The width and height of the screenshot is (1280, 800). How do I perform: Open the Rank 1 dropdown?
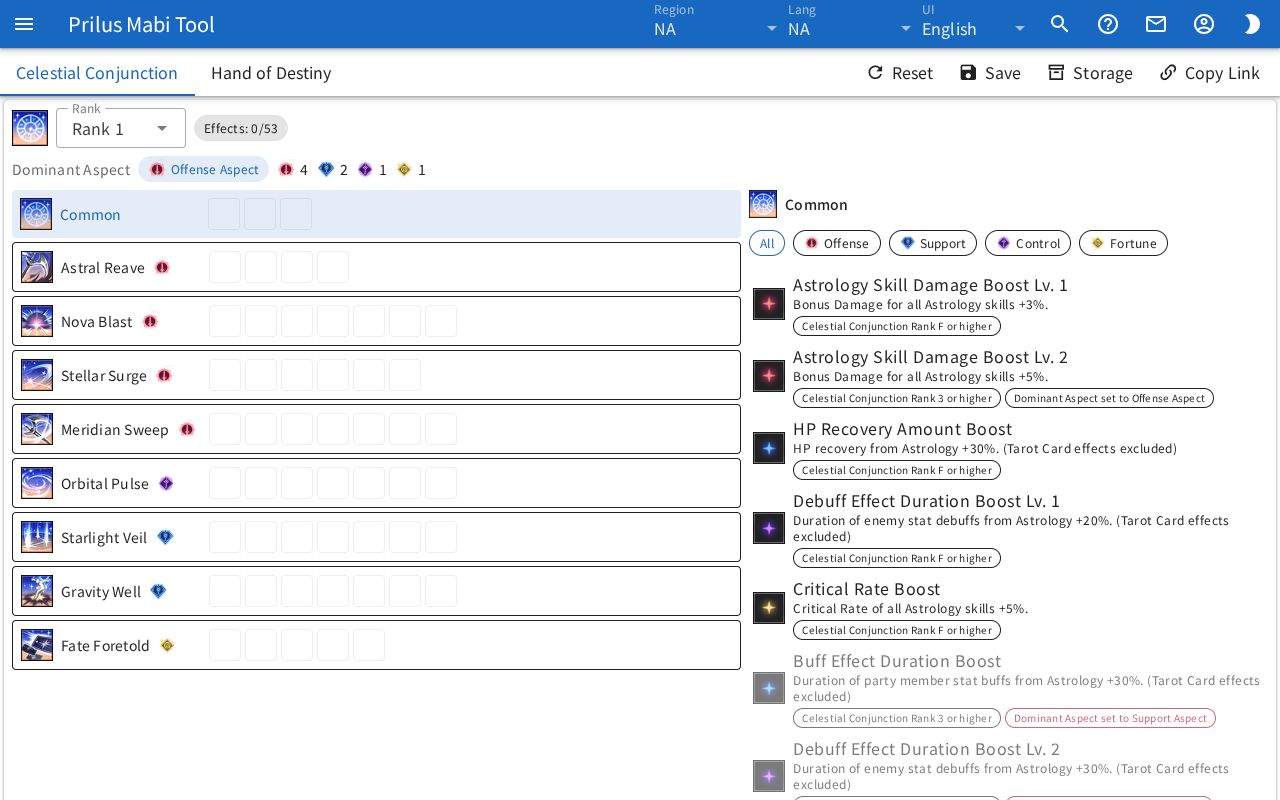tap(121, 128)
